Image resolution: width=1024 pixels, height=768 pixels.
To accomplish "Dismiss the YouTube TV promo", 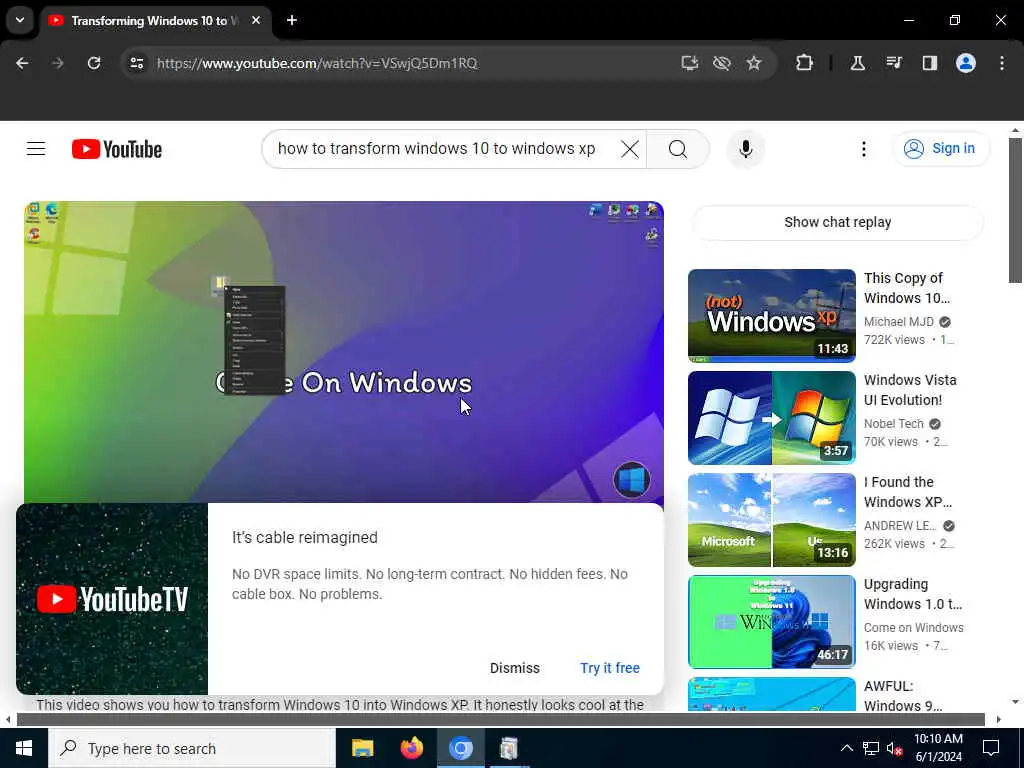I will pyautogui.click(x=515, y=668).
